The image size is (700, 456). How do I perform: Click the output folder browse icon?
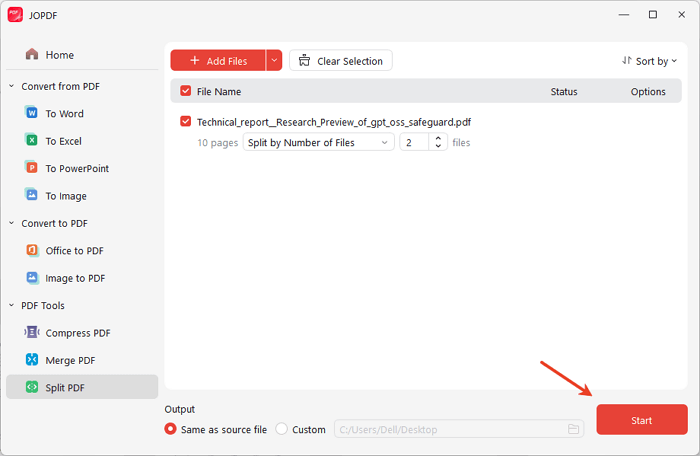point(573,429)
